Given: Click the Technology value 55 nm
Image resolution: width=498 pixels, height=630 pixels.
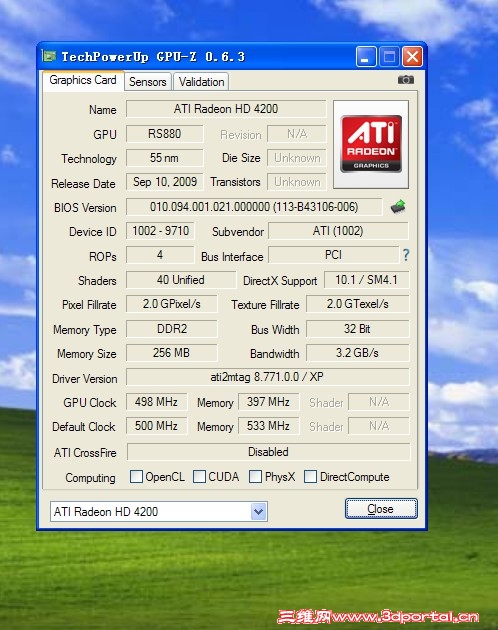Looking at the screenshot, I should click(x=164, y=158).
